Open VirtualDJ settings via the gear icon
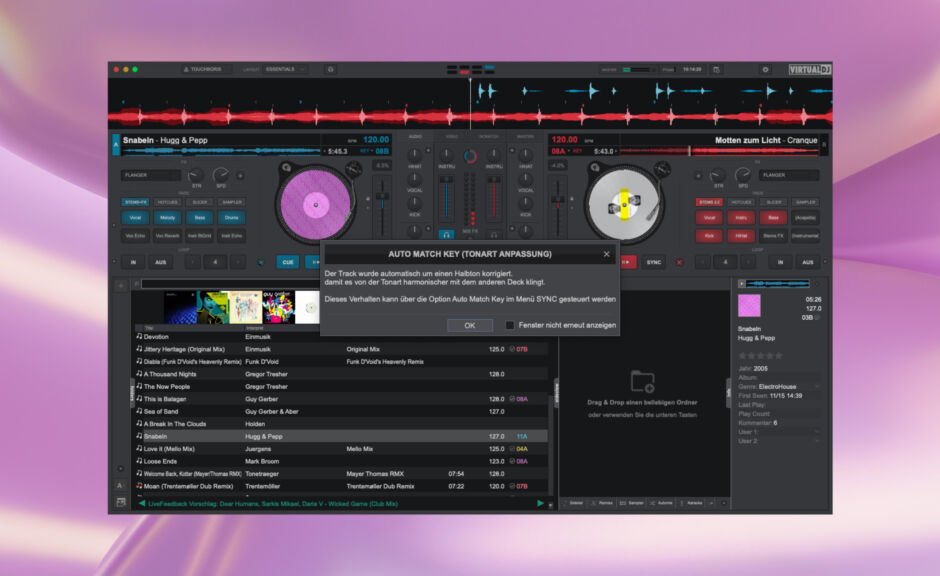The height and width of the screenshot is (576, 940). coord(763,69)
